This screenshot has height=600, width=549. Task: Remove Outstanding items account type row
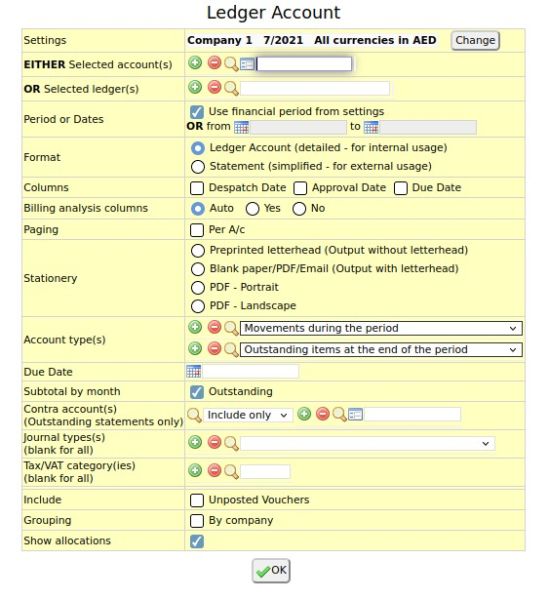(x=214, y=349)
